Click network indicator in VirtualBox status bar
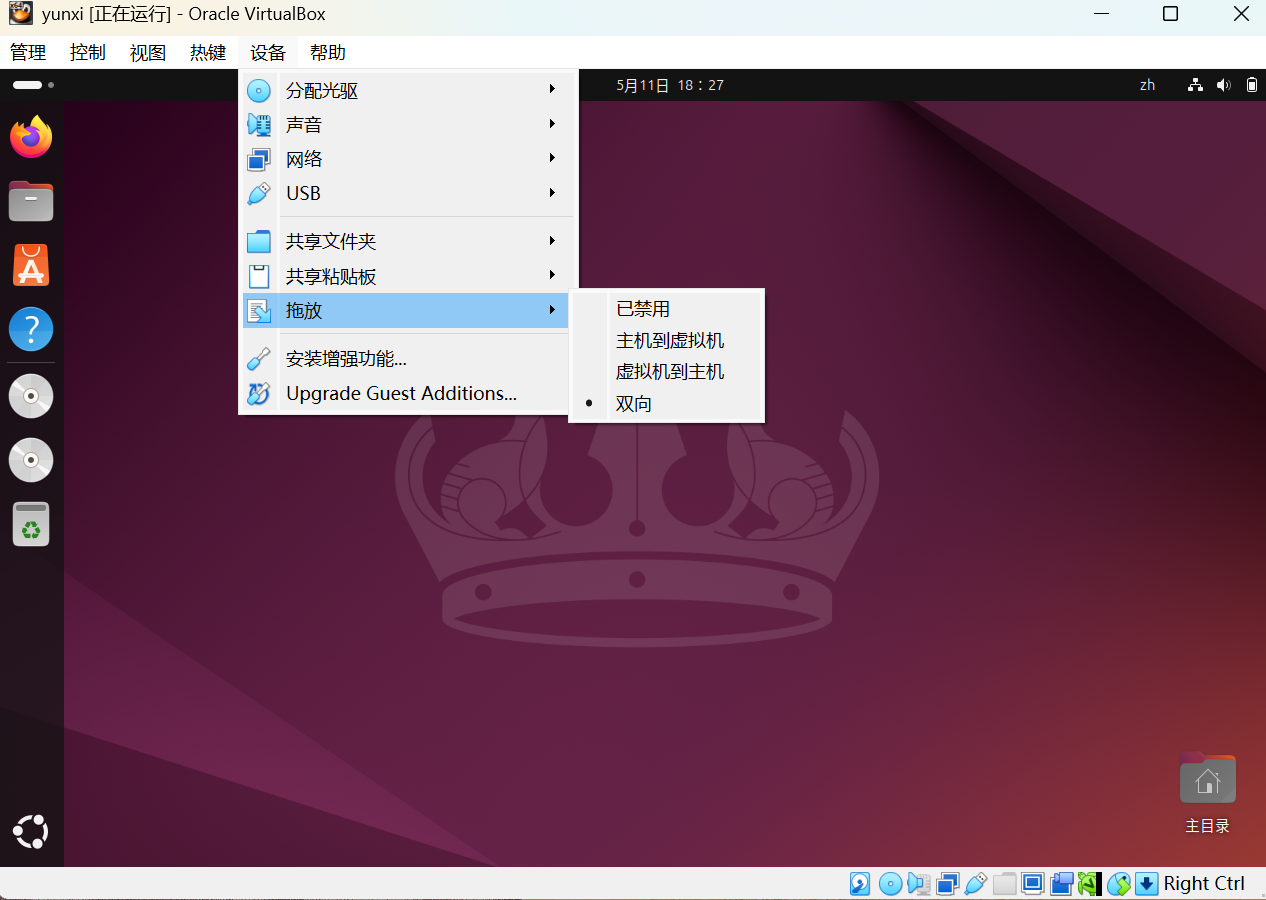The height and width of the screenshot is (900, 1266). [x=947, y=884]
